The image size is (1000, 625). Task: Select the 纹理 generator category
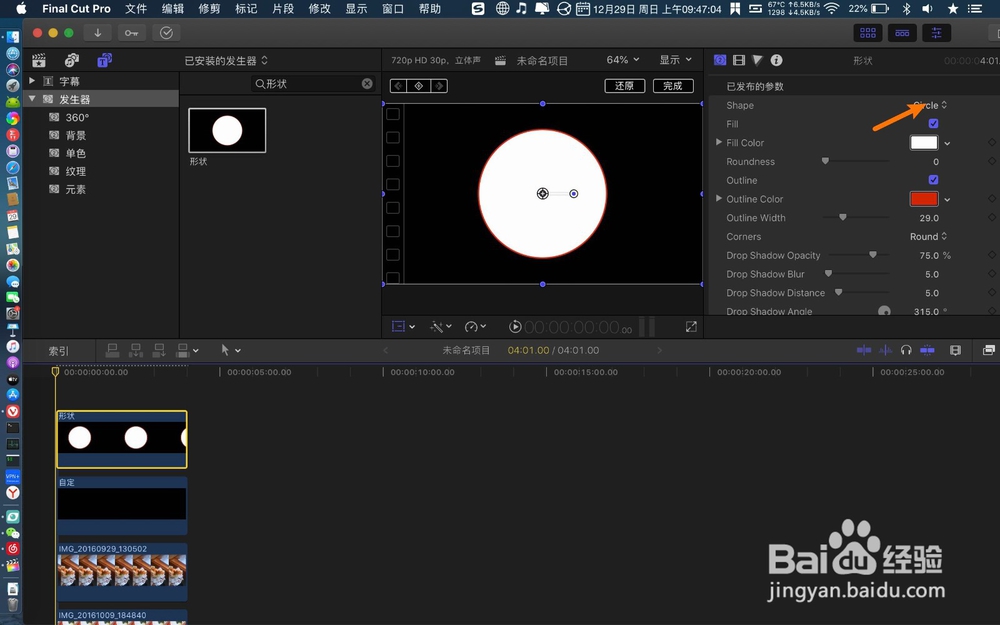click(75, 171)
